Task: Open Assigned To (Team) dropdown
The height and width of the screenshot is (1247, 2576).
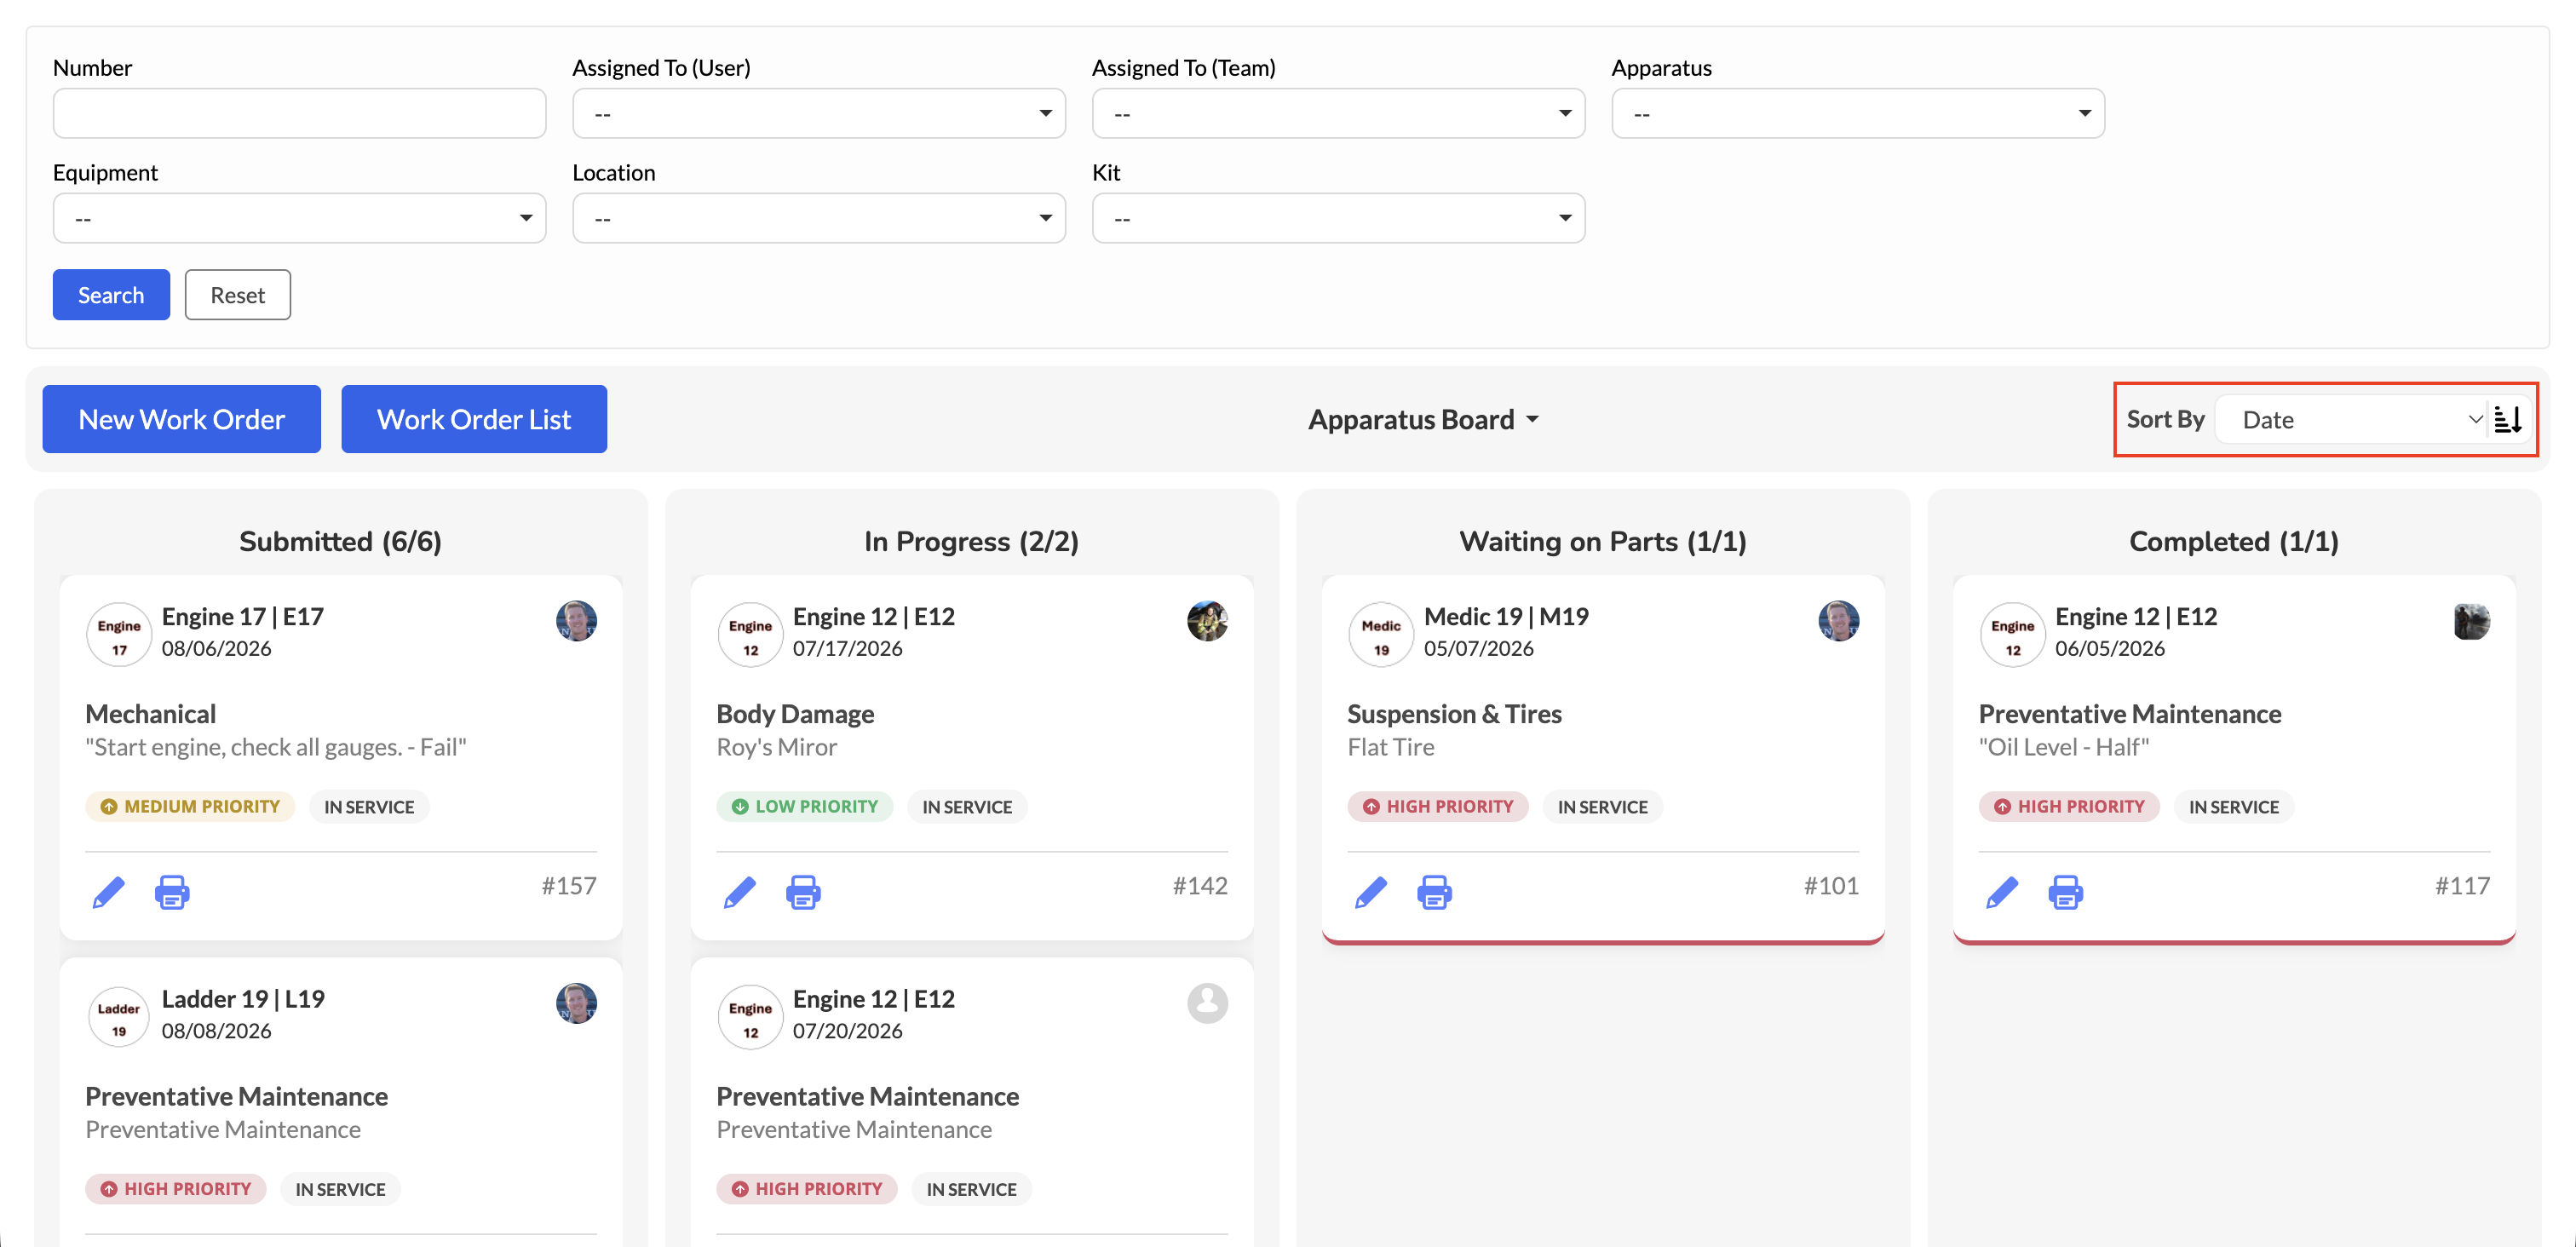Action: point(1338,113)
